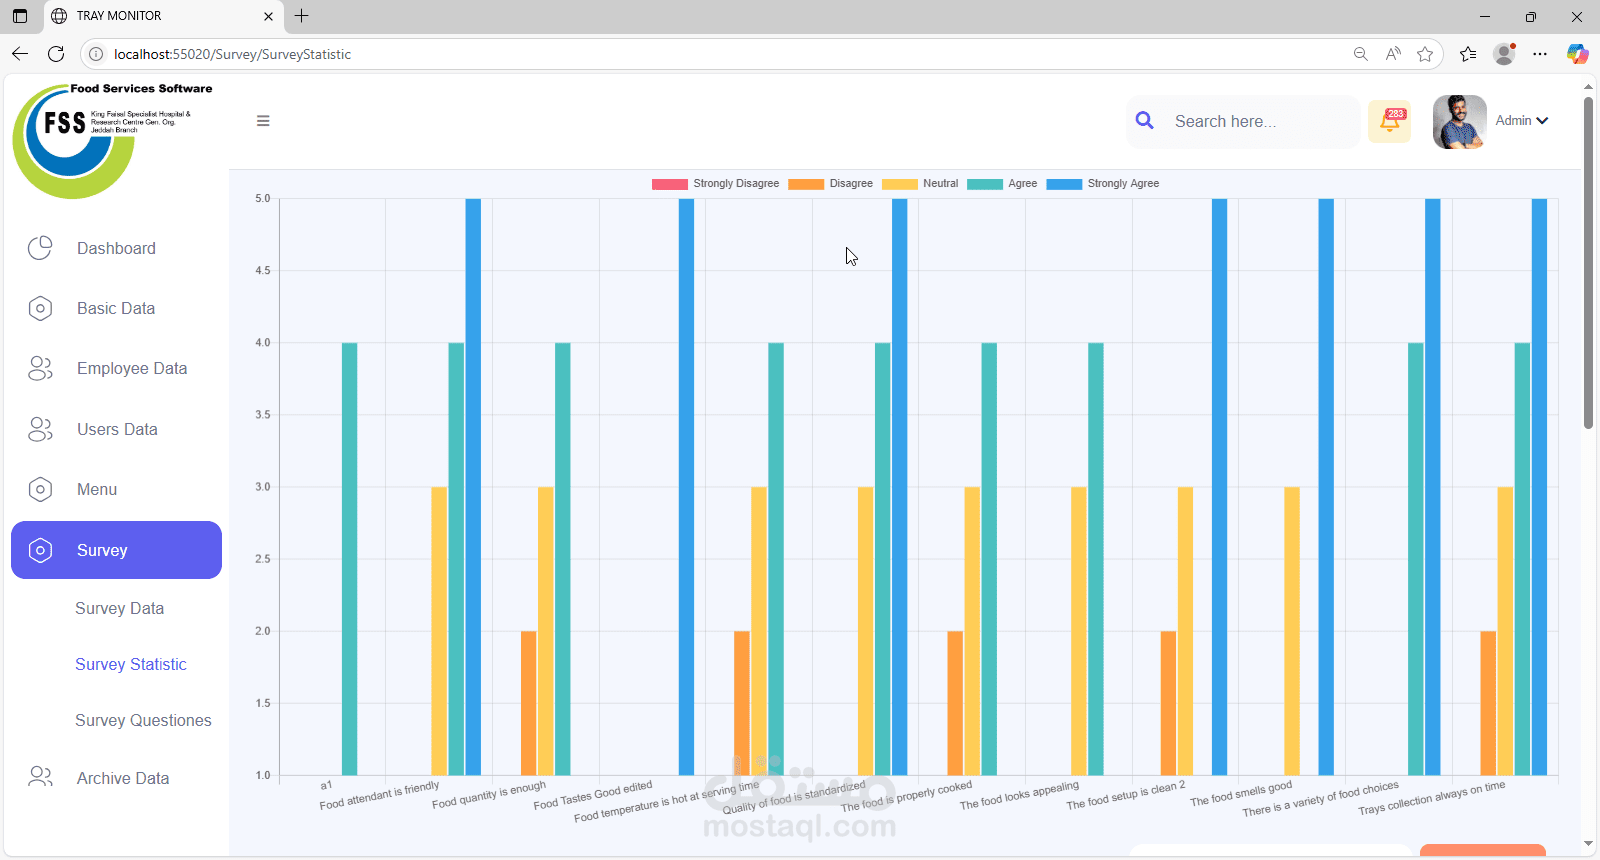Screen dimensions: 1600x860
Task: Click the Trays collection always on time label
Action: click(1432, 798)
